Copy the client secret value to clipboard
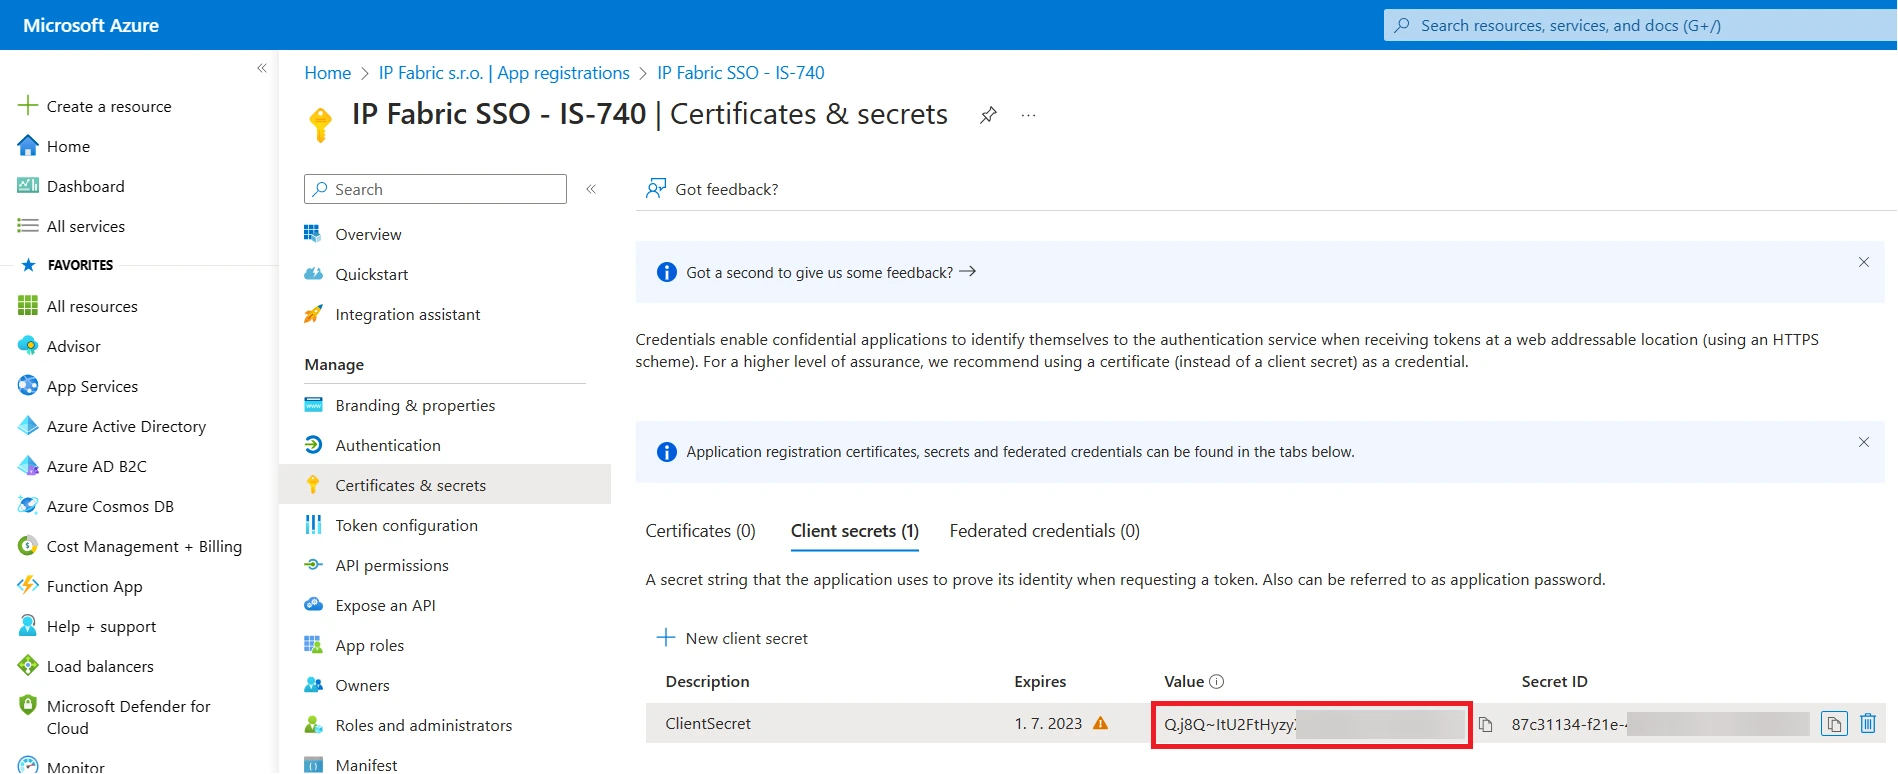Image resolution: width=1898 pixels, height=774 pixels. pyautogui.click(x=1486, y=724)
